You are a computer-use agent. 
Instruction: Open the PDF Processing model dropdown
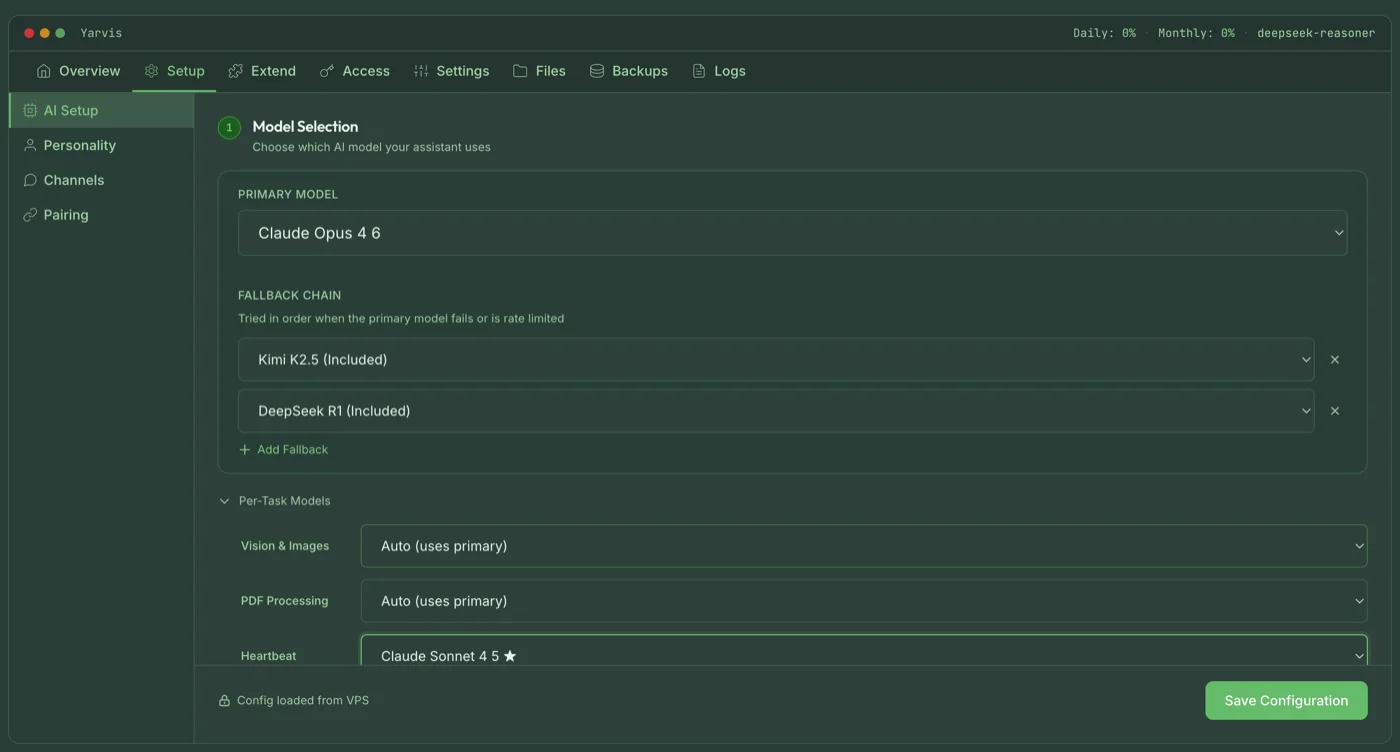tap(863, 601)
